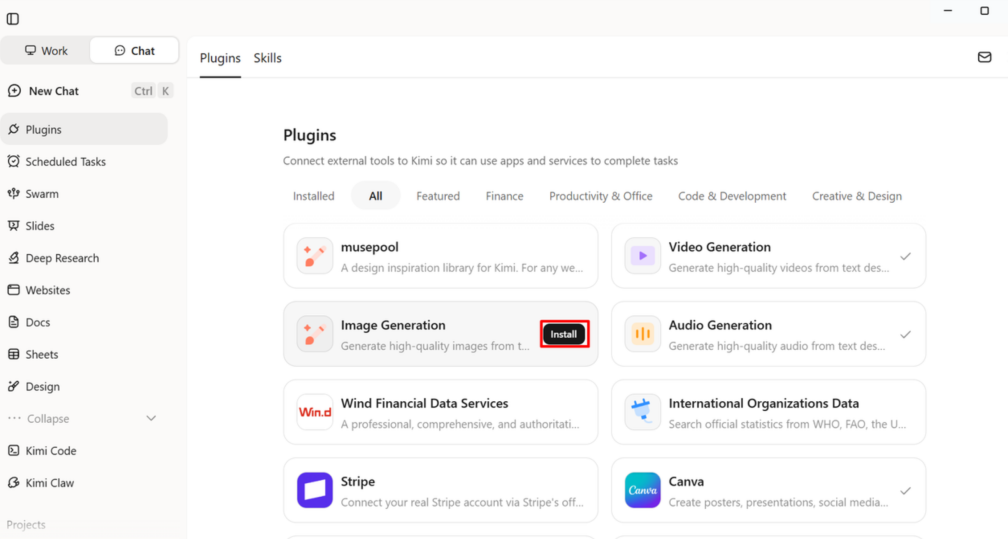Click the Docs document icon

click(14, 322)
